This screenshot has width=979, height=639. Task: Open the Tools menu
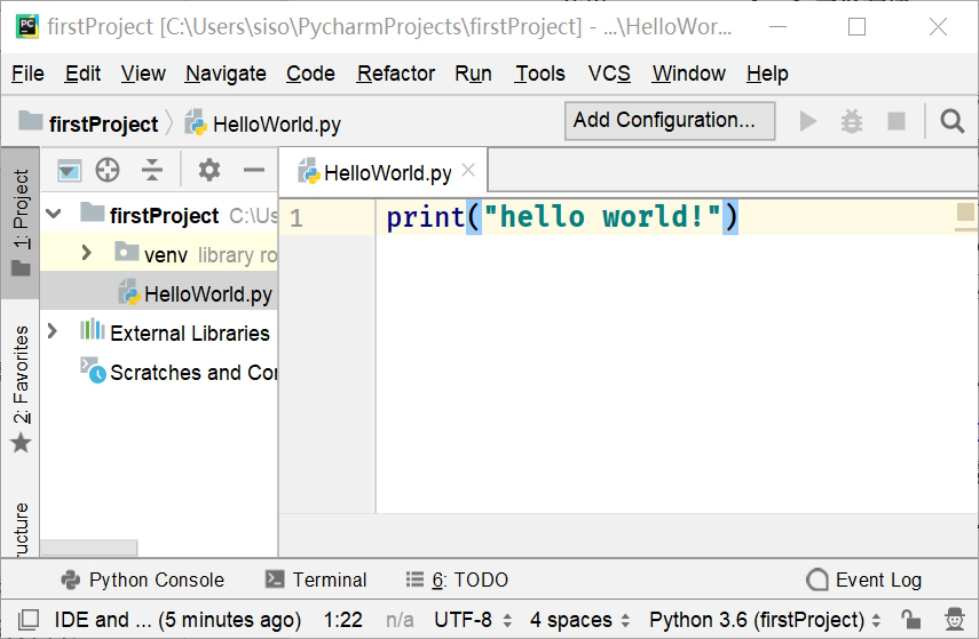click(x=539, y=74)
